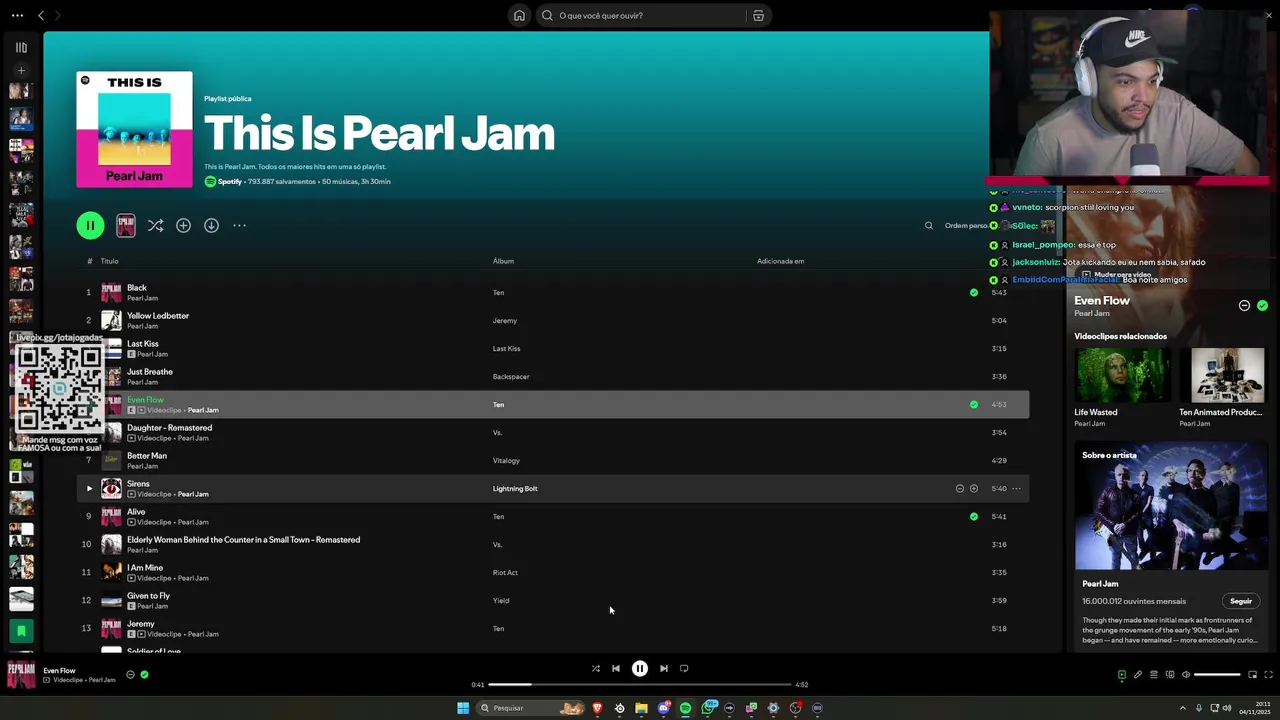This screenshot has width=1280, height=720.
Task: Toggle shuffle in bottom player controls
Action: [596, 669]
